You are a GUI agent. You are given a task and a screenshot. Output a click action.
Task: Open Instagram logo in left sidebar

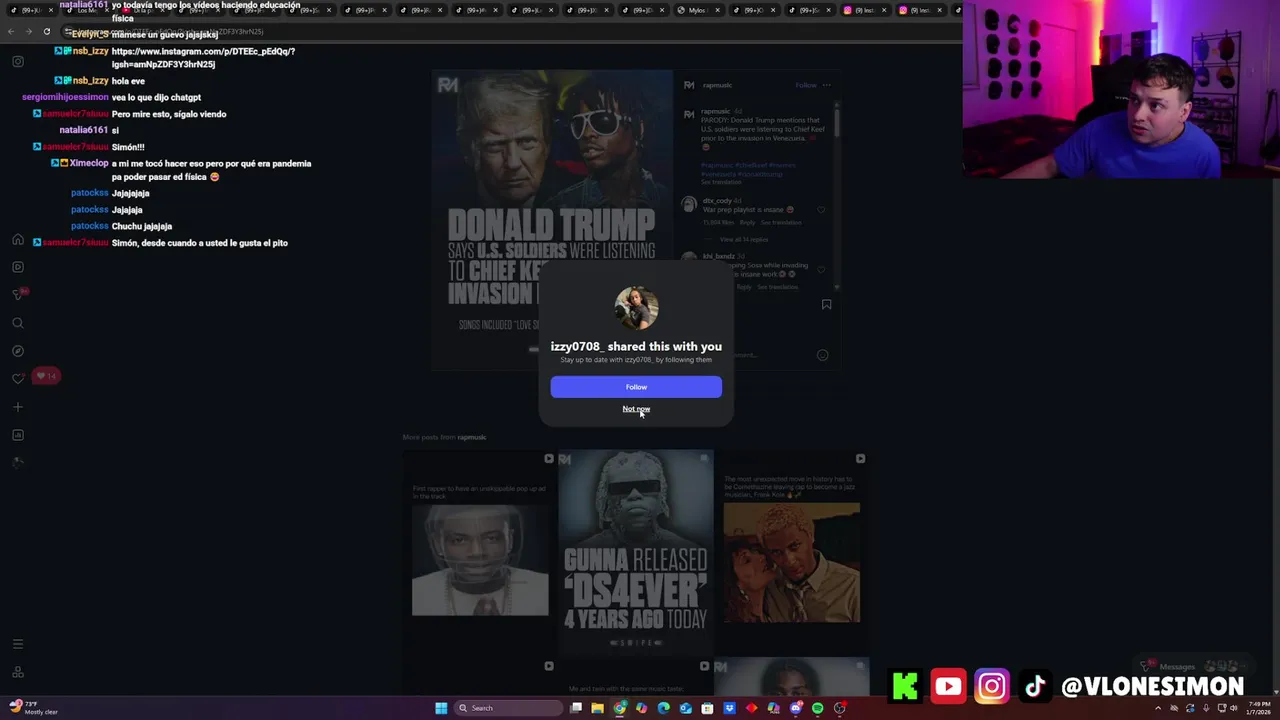[18, 62]
